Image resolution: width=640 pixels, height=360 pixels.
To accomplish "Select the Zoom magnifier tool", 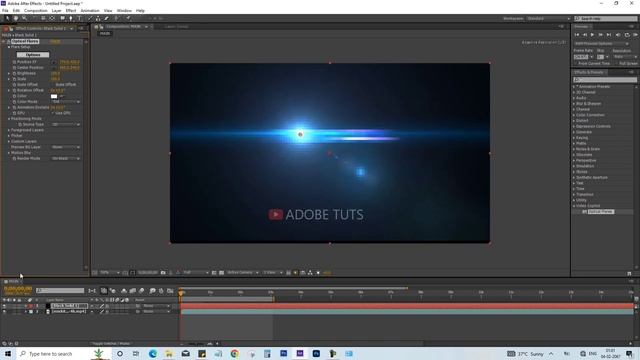I will [x=24, y=18].
